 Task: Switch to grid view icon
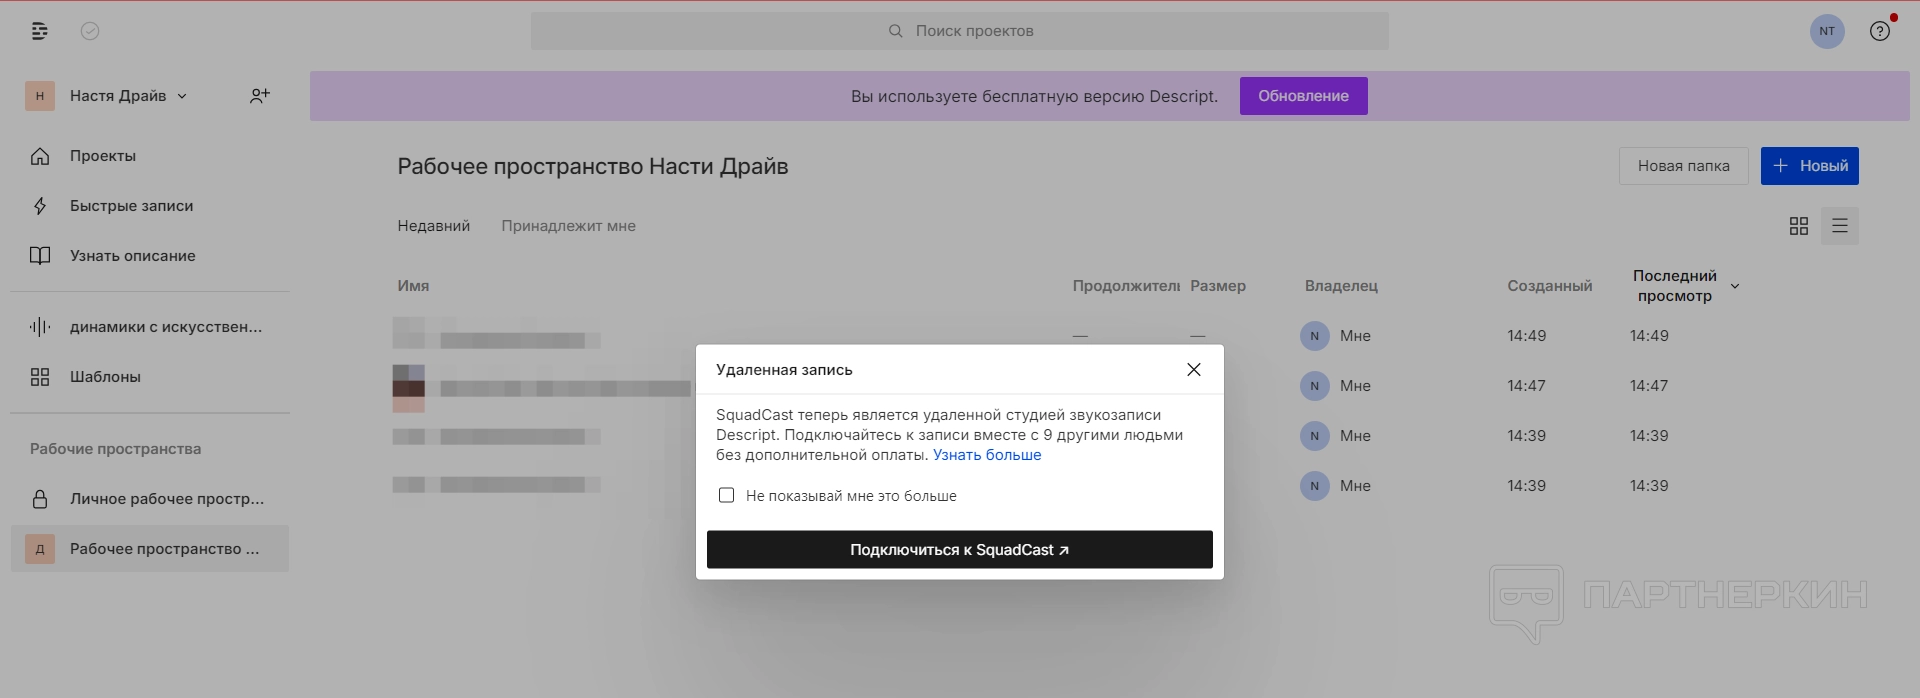point(1799,226)
